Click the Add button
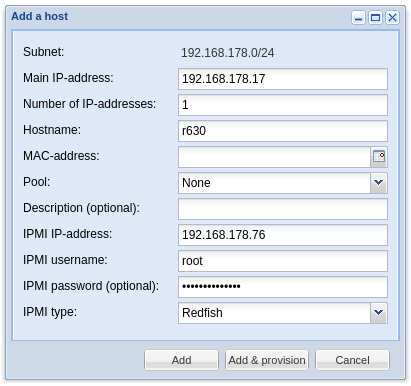The width and height of the screenshot is (411, 386). tap(181, 360)
